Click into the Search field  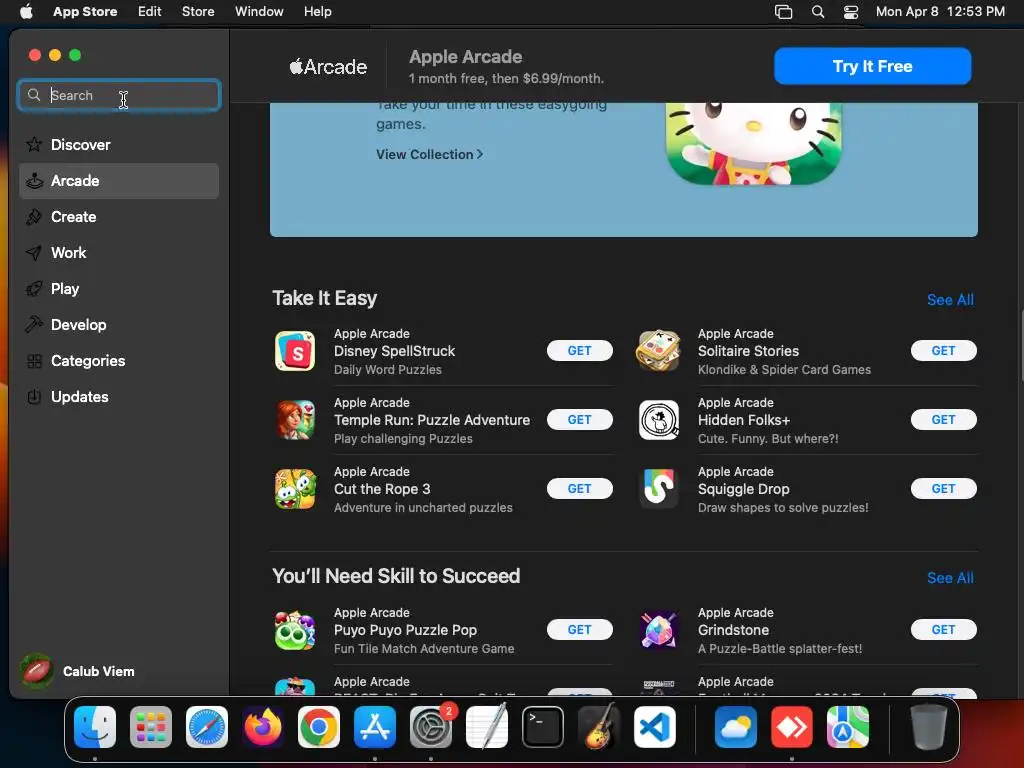point(119,95)
